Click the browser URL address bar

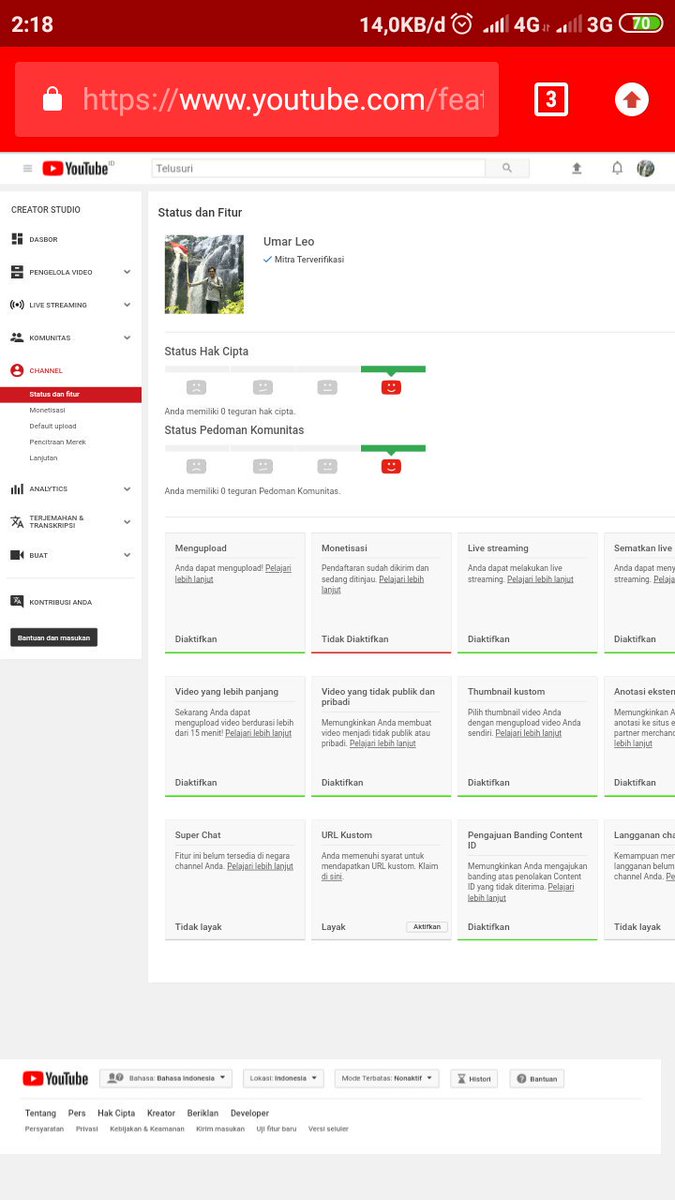click(x=257, y=99)
